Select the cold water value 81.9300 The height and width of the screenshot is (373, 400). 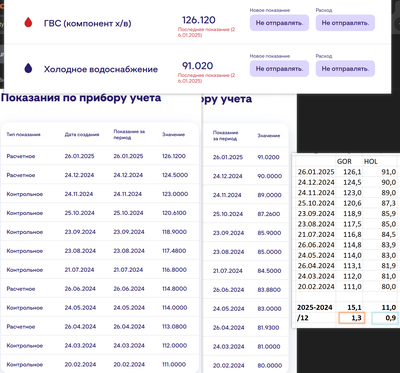(268, 328)
